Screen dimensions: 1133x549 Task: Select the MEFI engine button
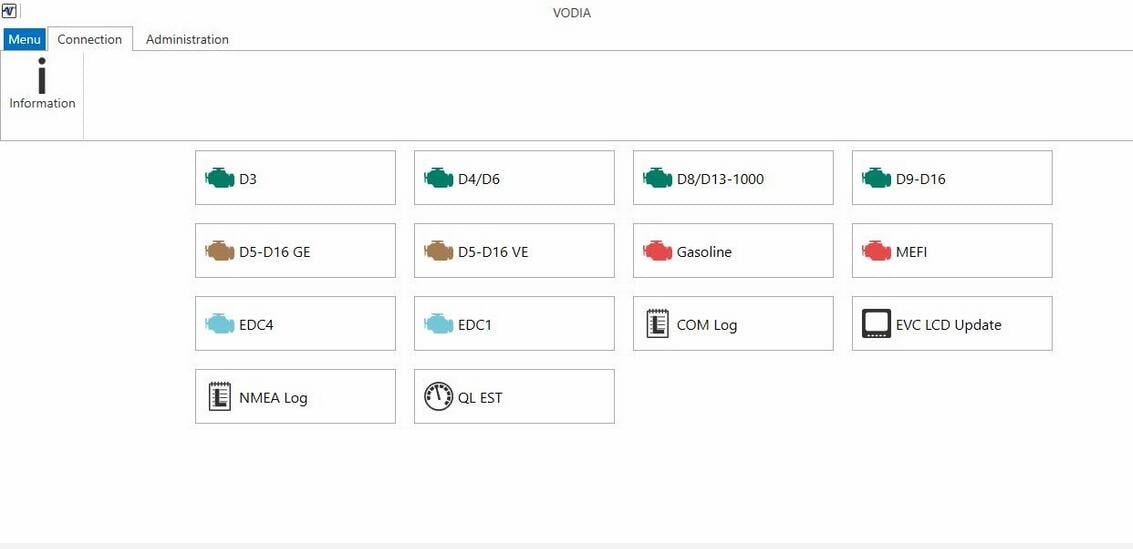(952, 251)
